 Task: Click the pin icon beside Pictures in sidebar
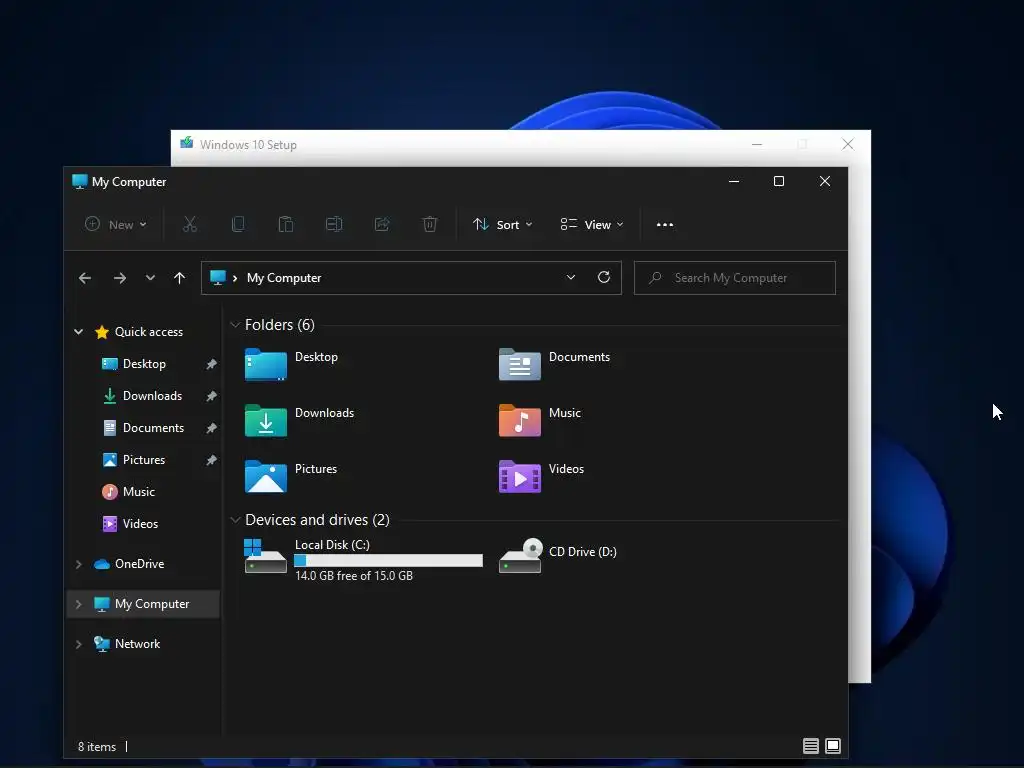pyautogui.click(x=212, y=460)
